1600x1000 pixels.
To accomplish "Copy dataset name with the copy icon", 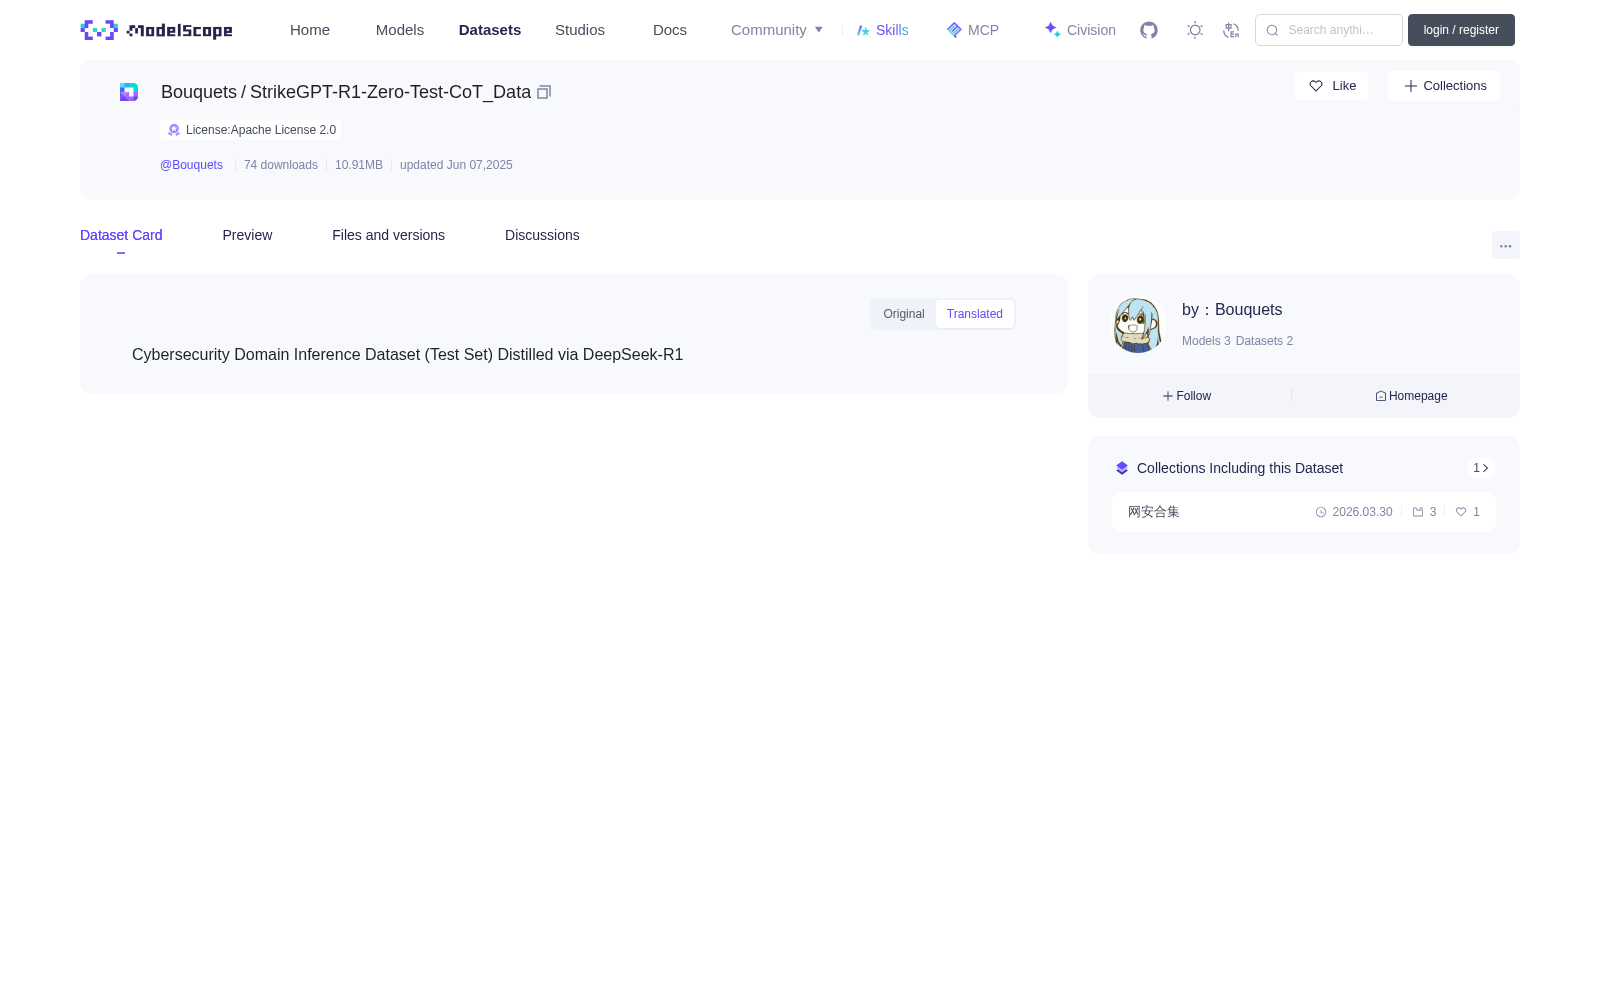I will coord(544,92).
